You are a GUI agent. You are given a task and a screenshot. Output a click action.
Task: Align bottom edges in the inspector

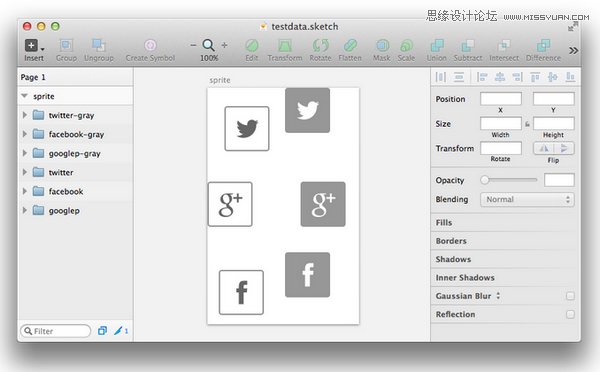pos(570,77)
